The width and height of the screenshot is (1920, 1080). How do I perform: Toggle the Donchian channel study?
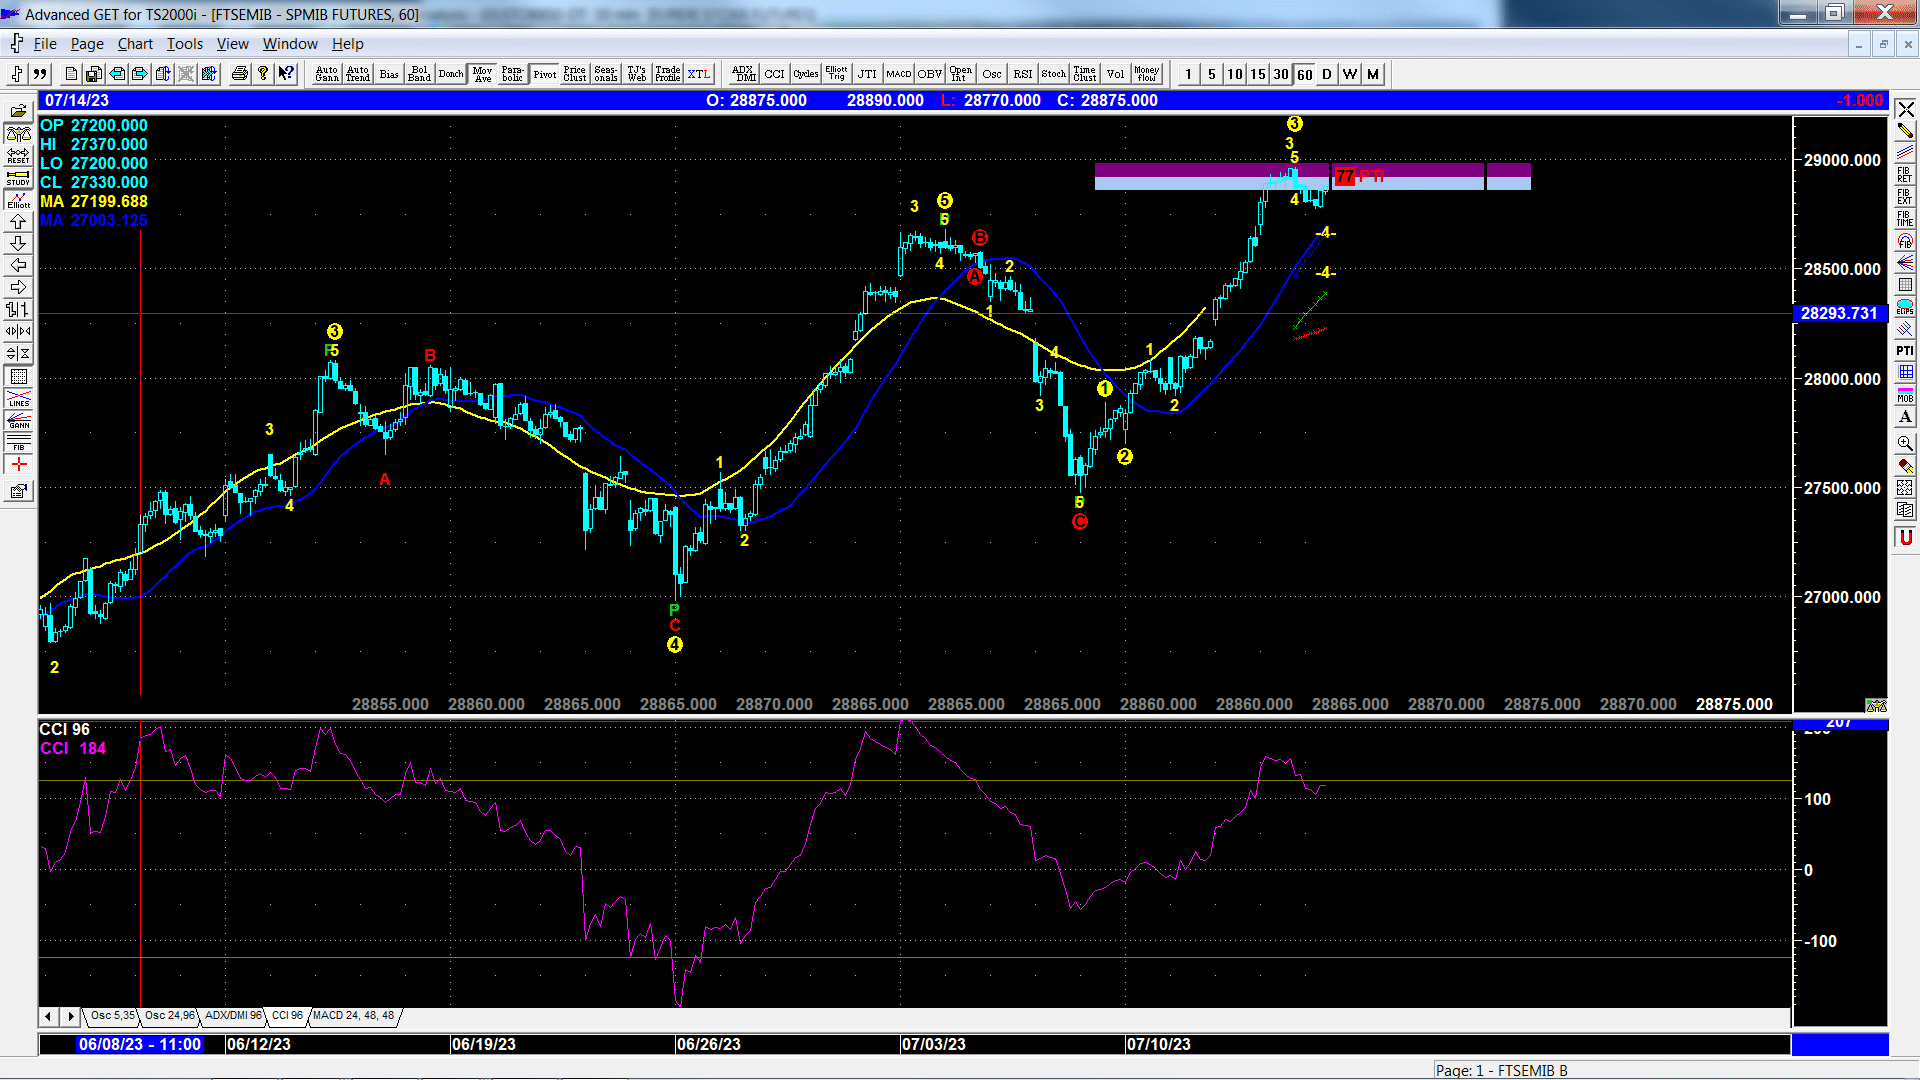click(x=451, y=74)
